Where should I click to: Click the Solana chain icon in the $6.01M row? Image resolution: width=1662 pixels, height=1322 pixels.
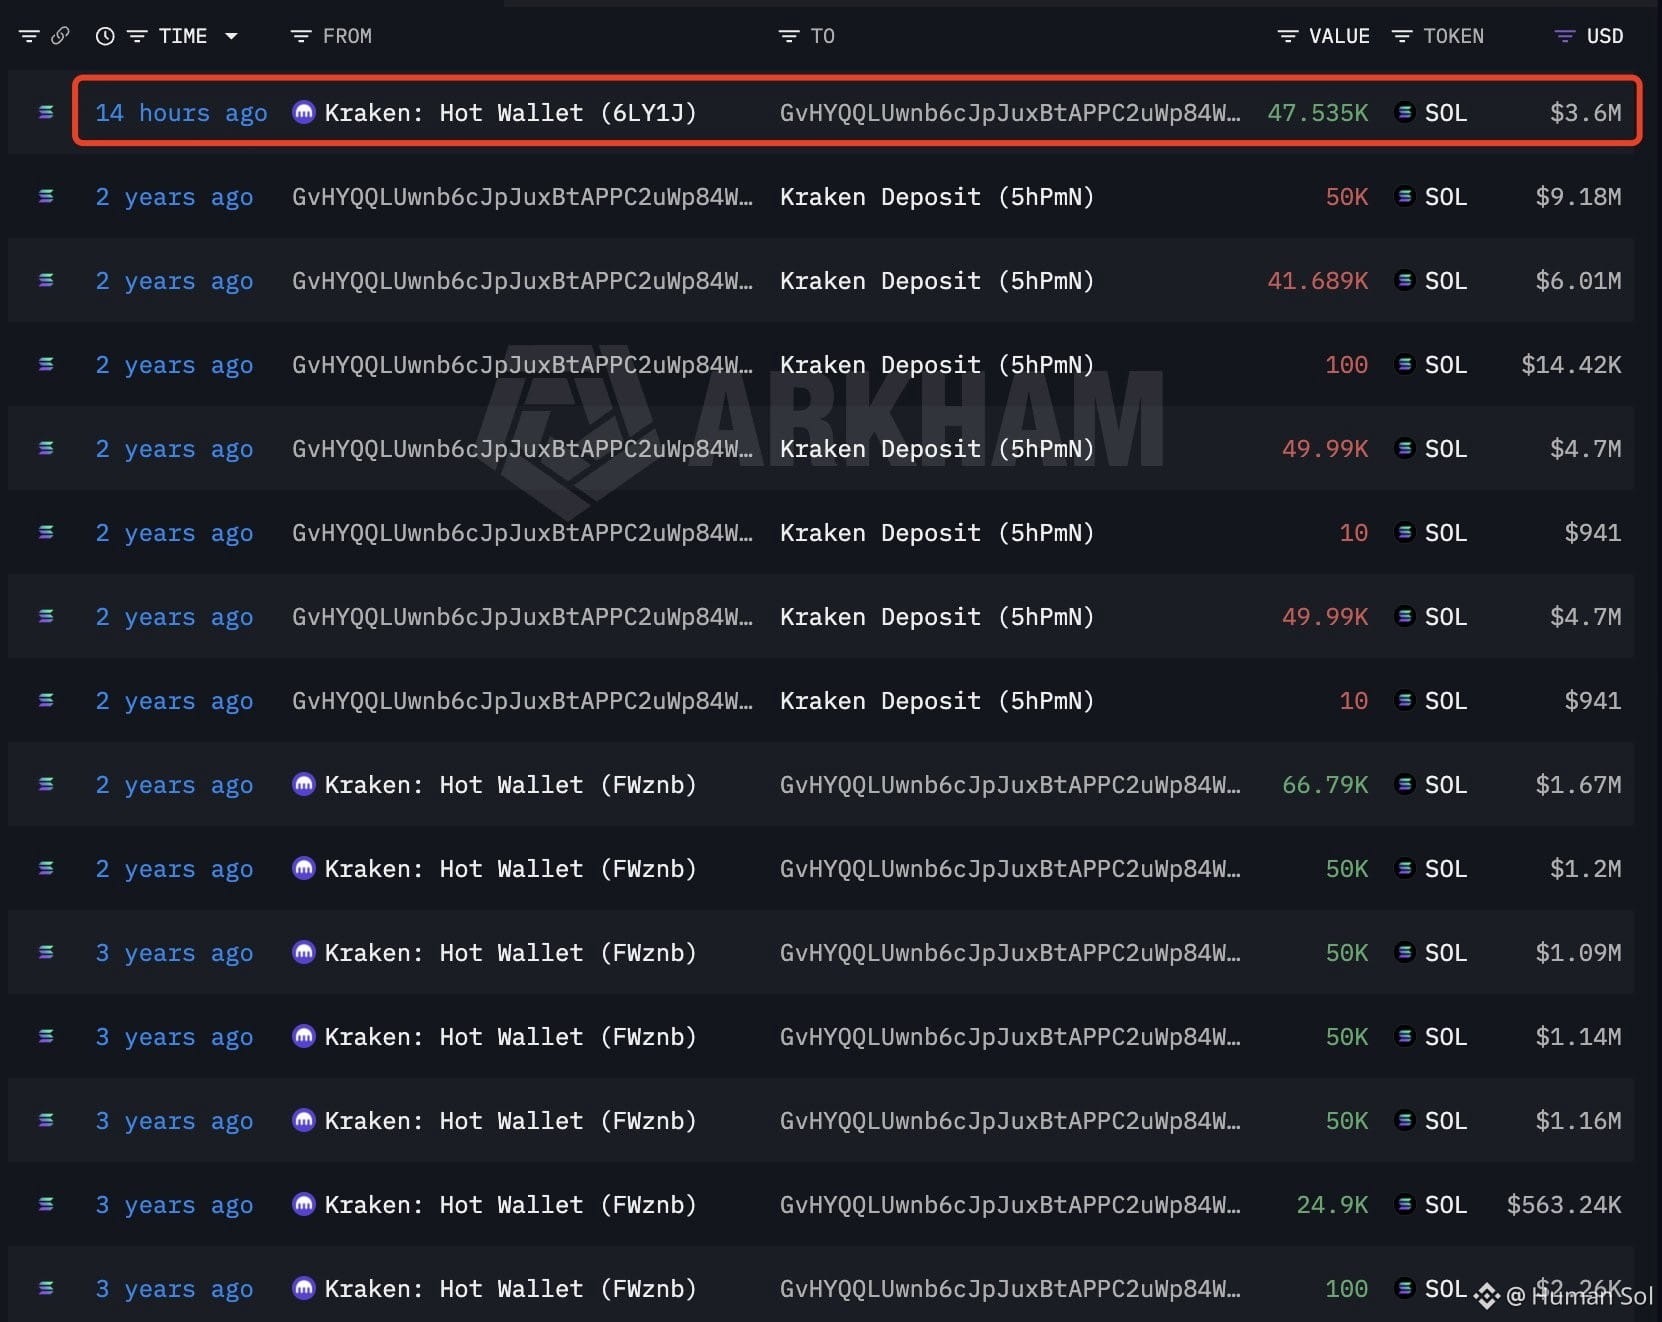click(x=46, y=280)
